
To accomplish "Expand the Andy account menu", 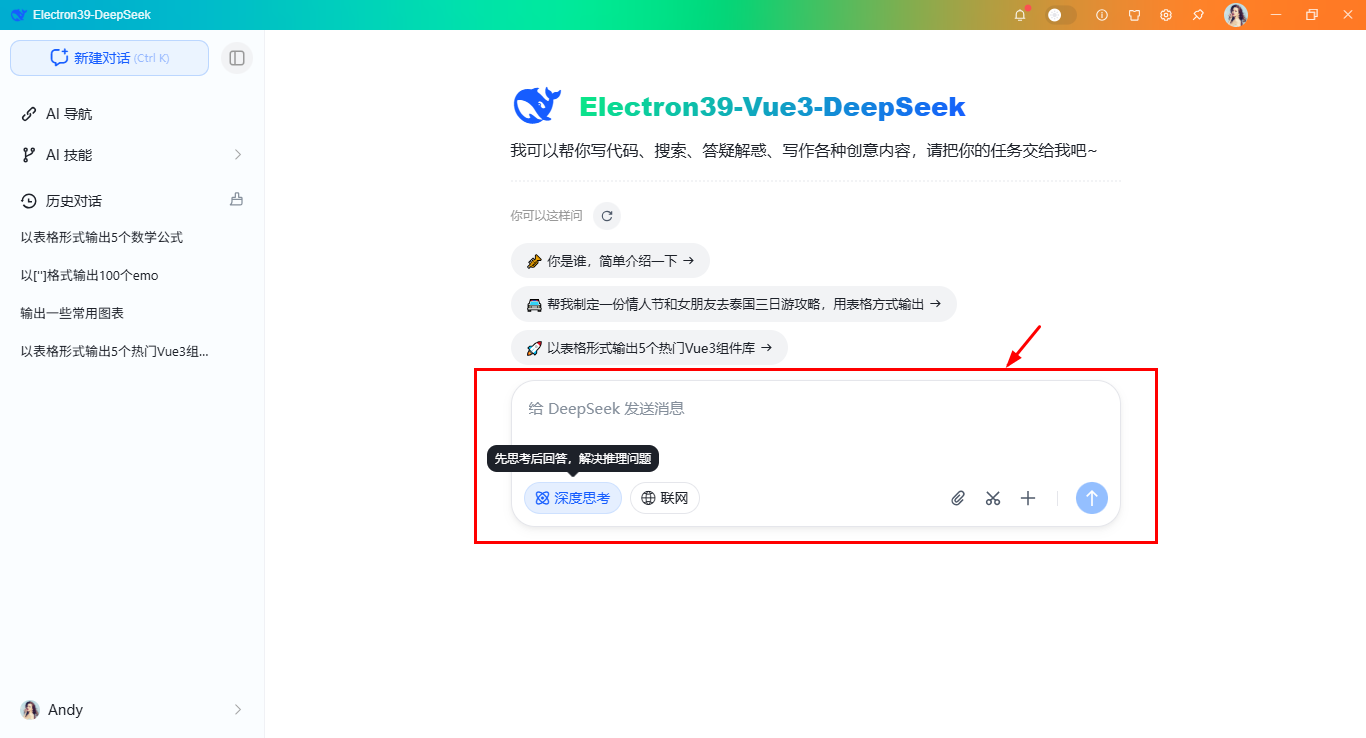I will click(x=130, y=709).
